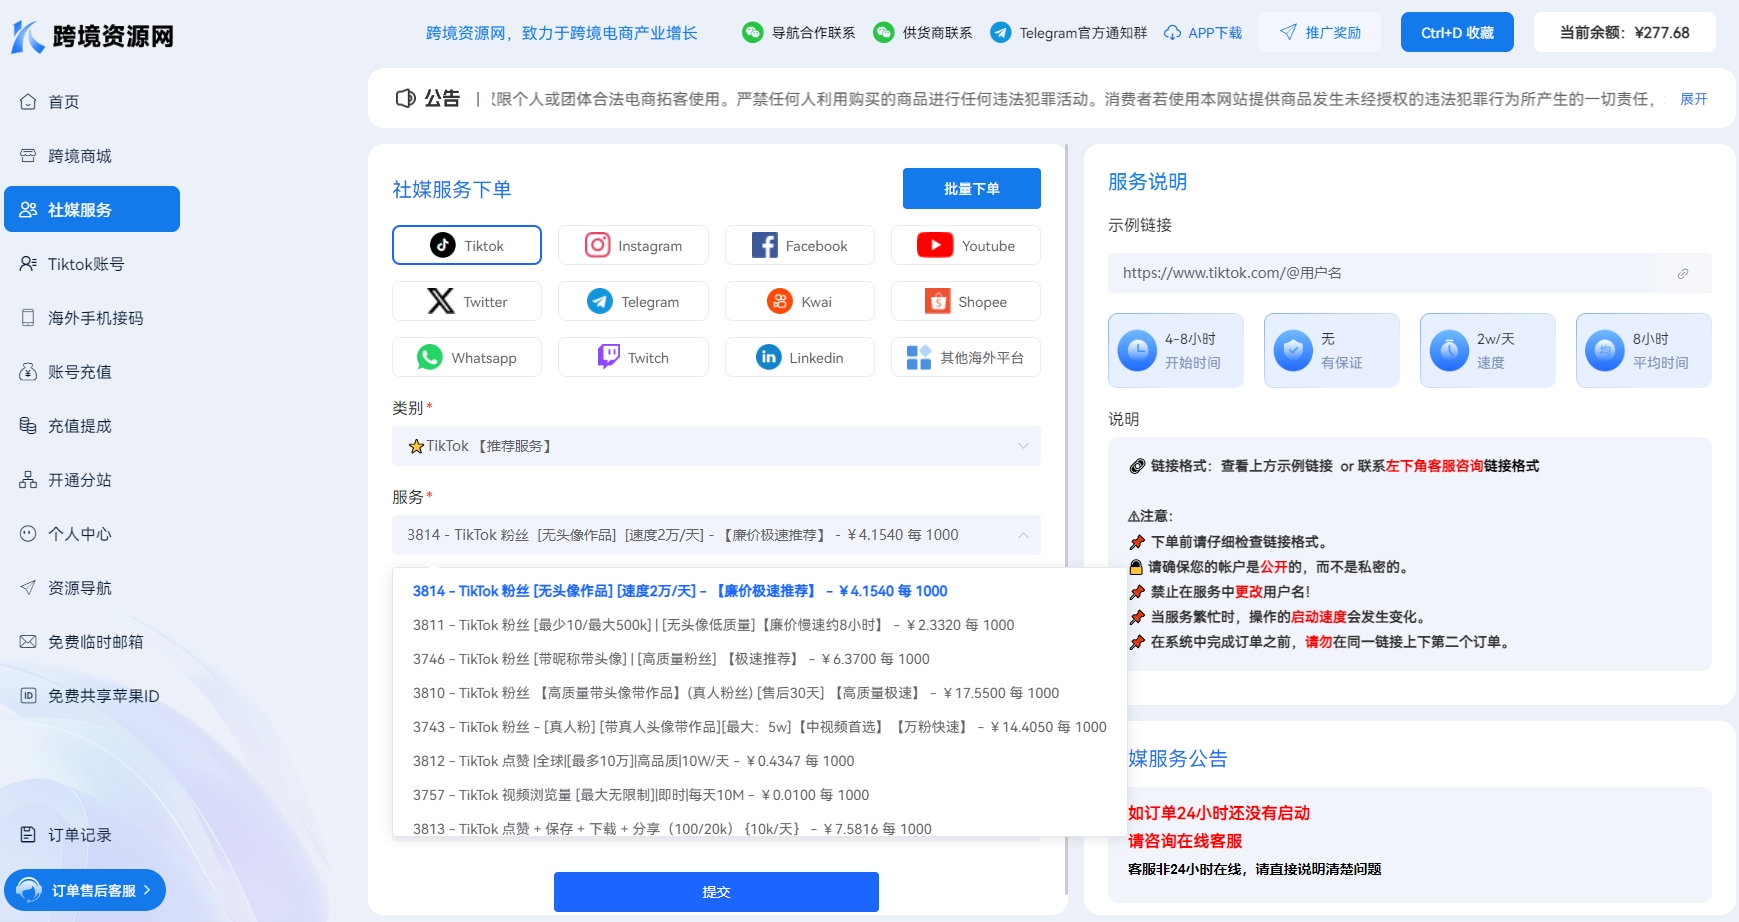Click 请咨询在线客服 red text
The image size is (1739, 922).
click(x=1185, y=841)
